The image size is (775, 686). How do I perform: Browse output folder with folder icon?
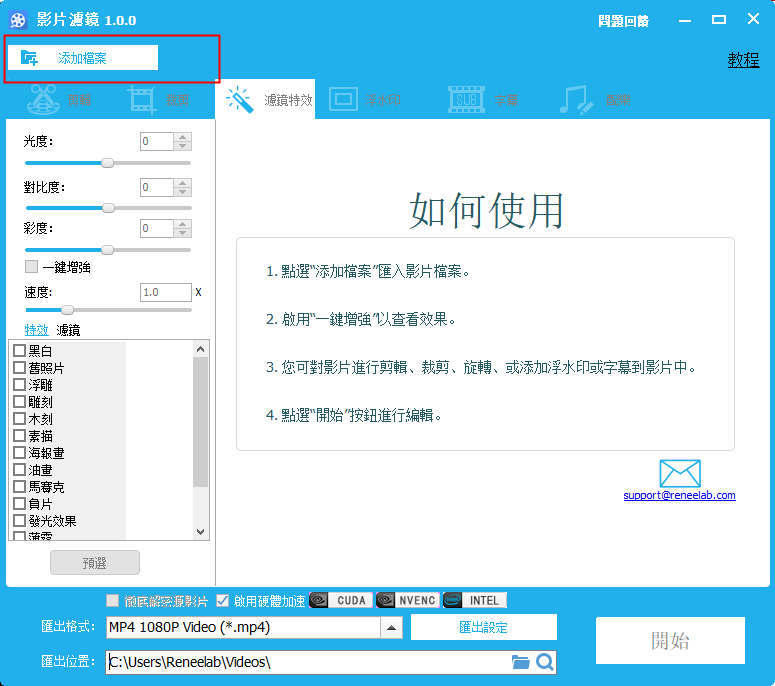(x=520, y=662)
